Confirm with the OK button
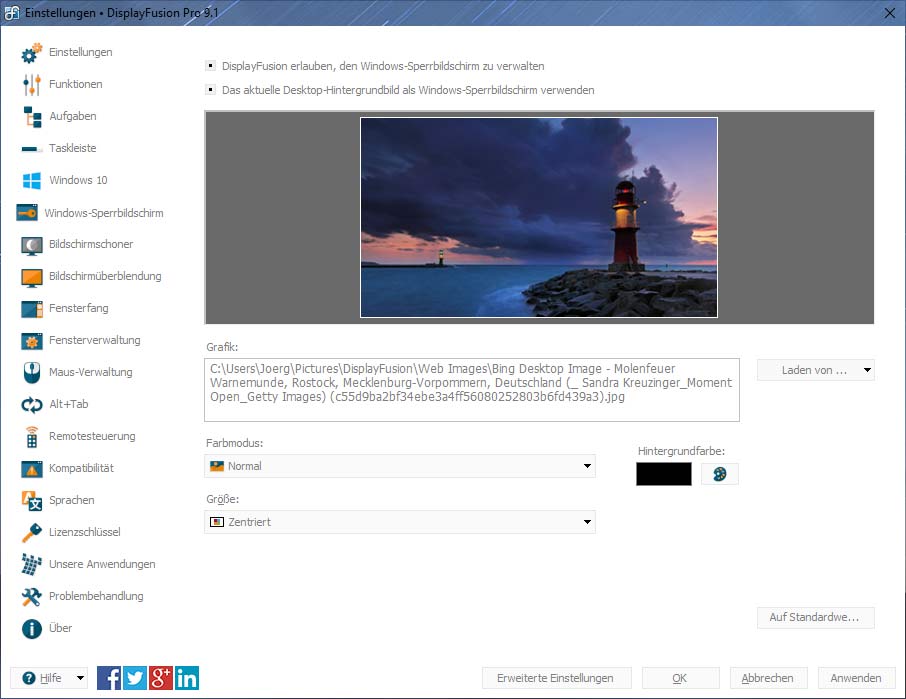906x699 pixels. [x=681, y=678]
